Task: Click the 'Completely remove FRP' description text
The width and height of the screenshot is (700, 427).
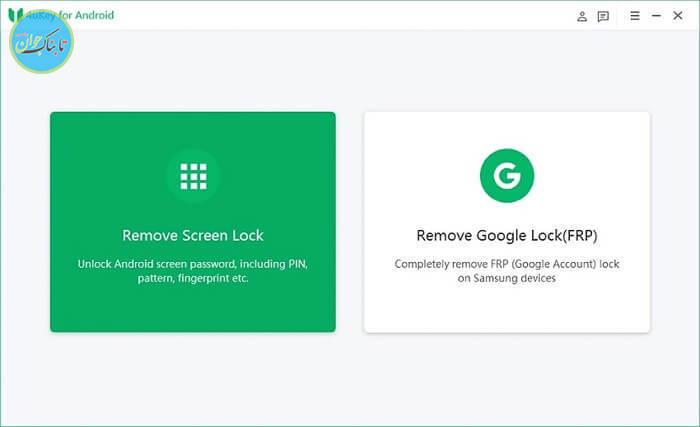Action: coord(507,264)
